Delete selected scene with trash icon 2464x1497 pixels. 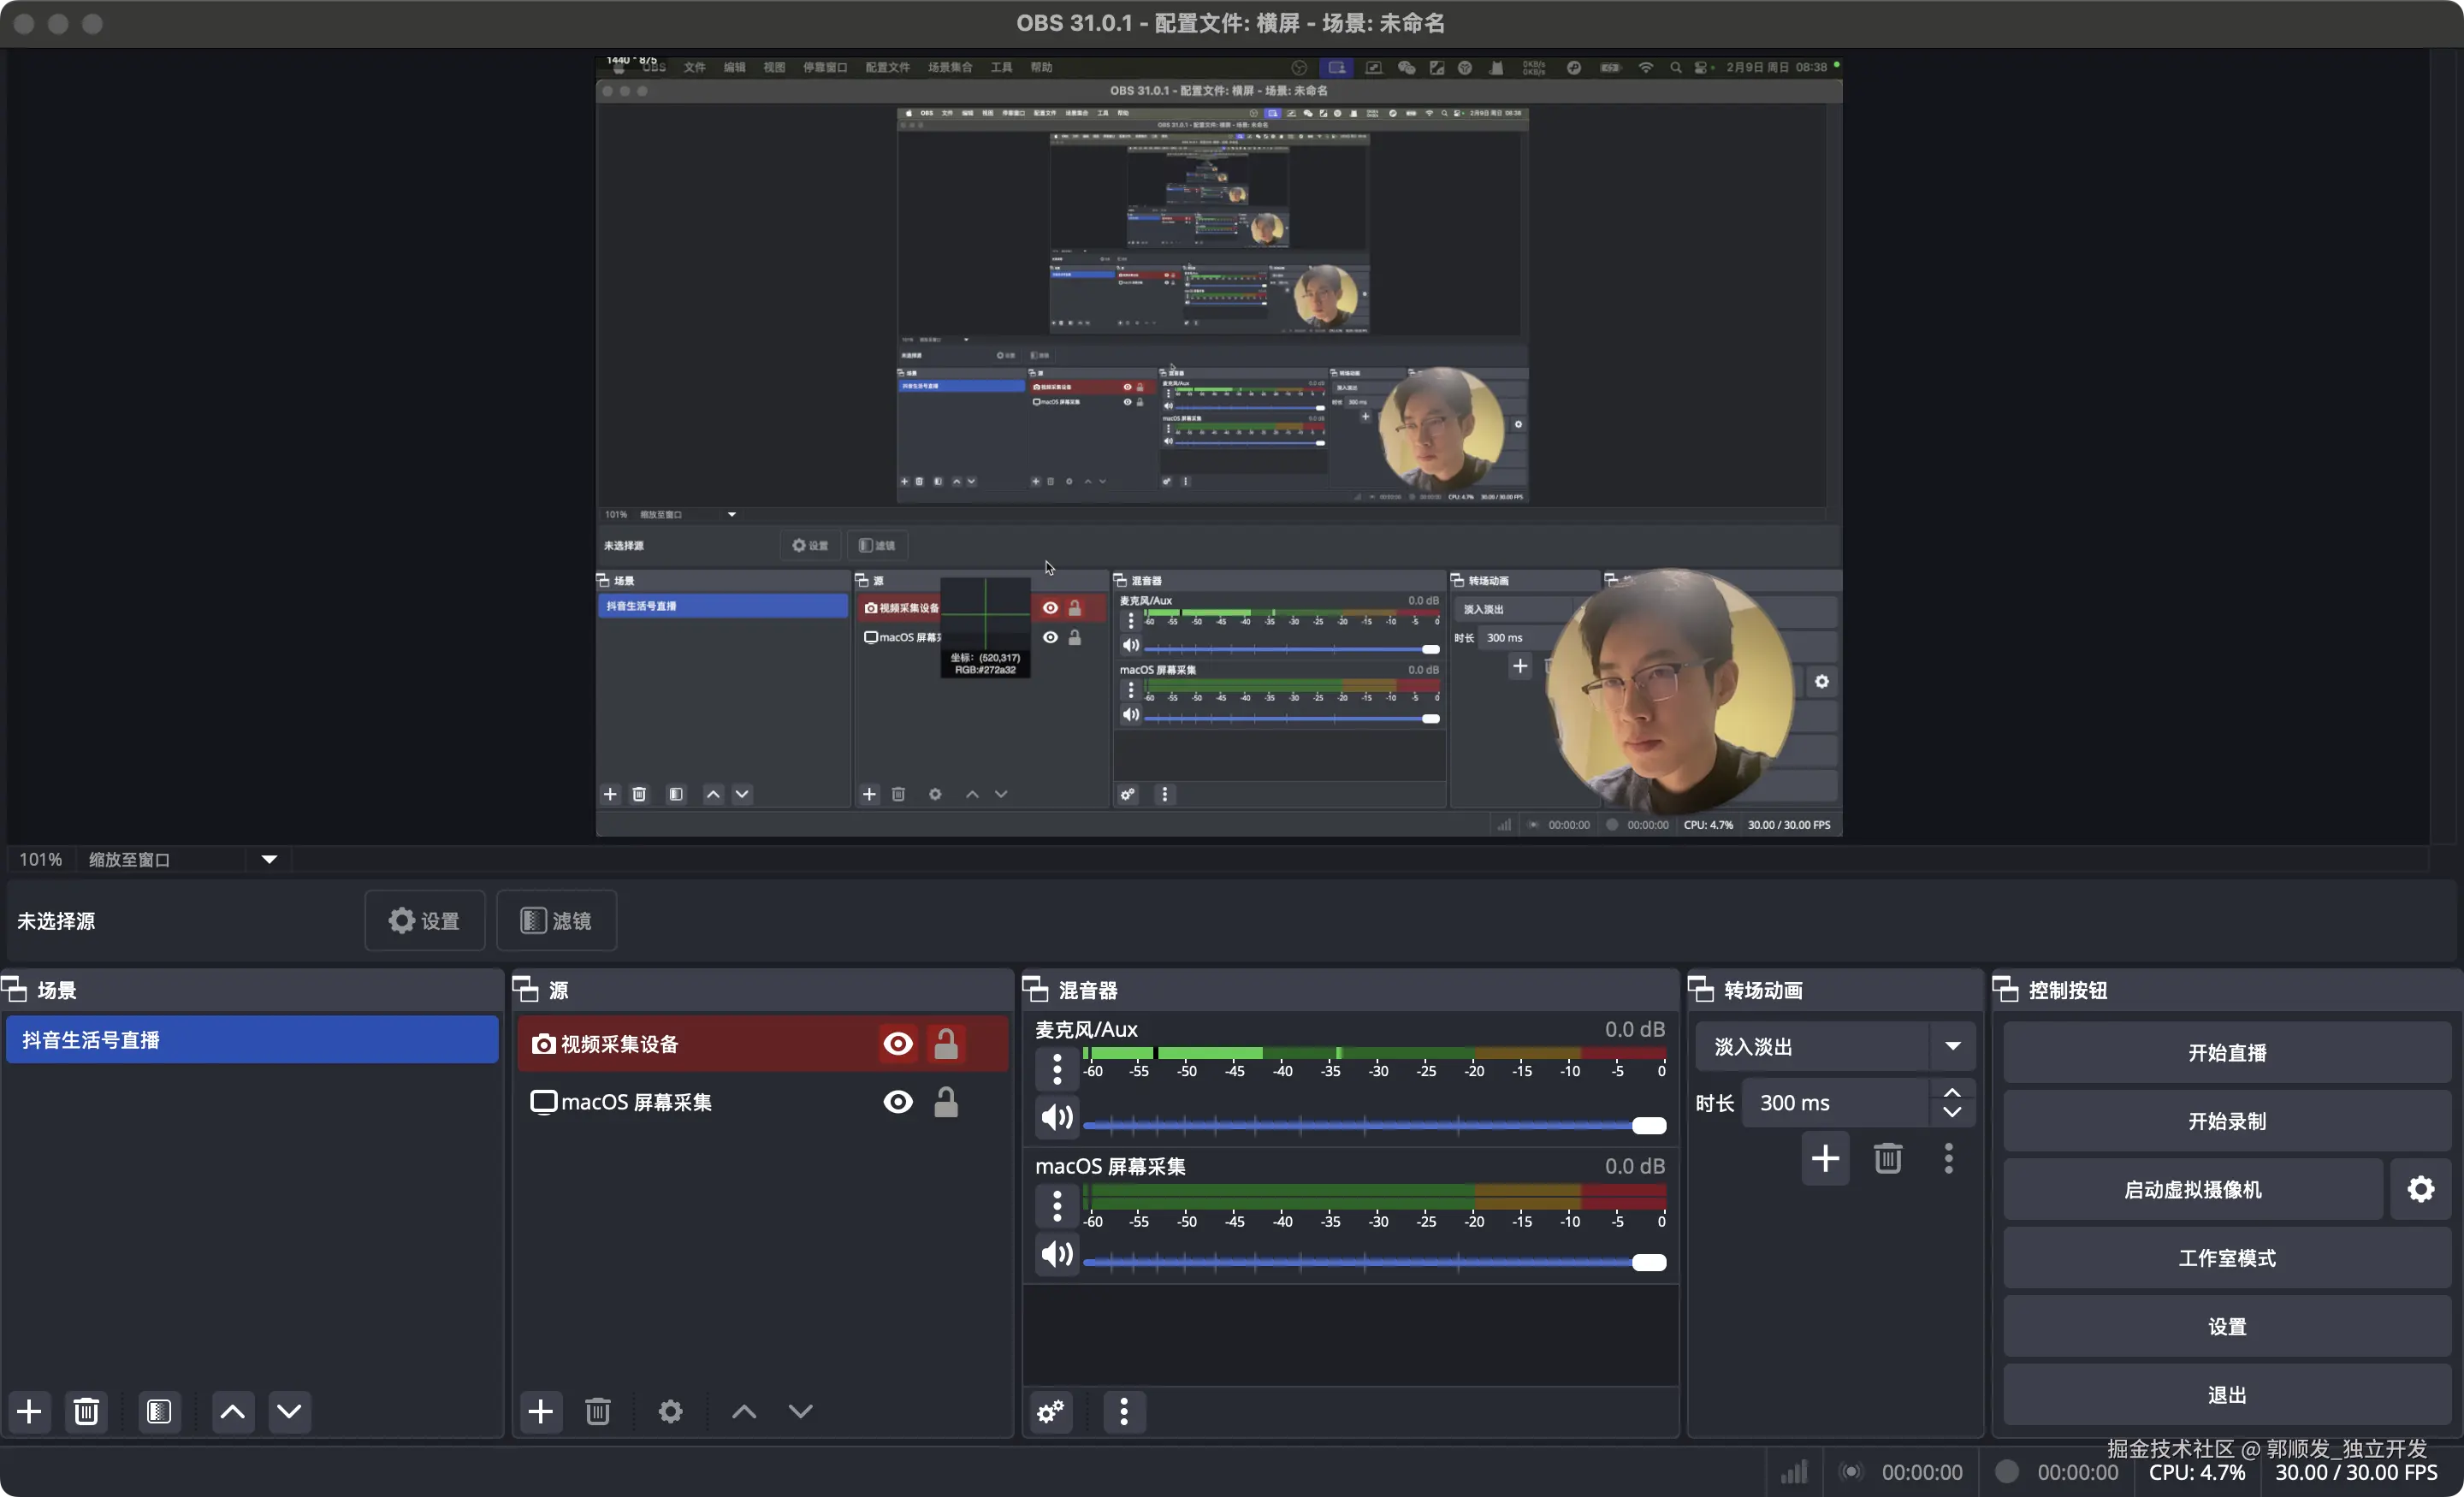(86, 1411)
